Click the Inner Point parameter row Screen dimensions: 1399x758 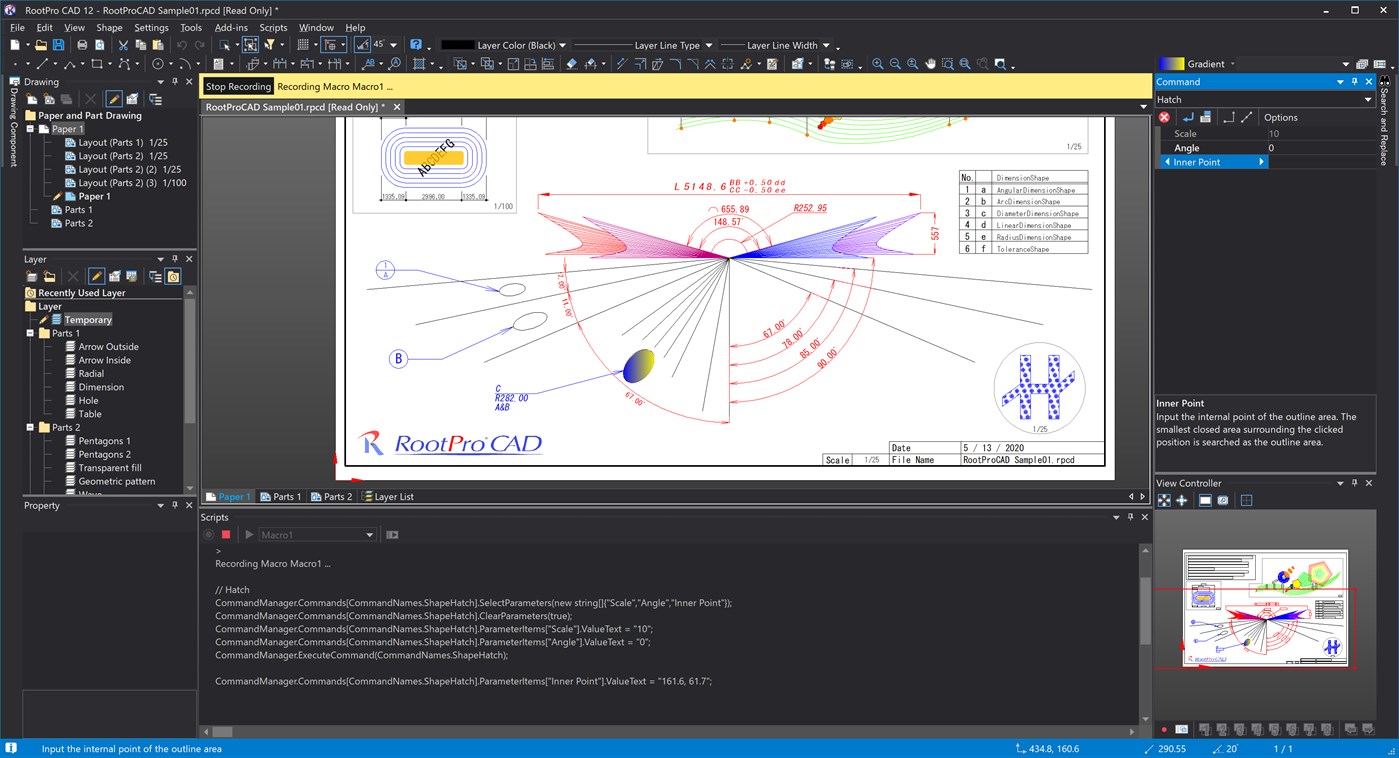click(x=1212, y=161)
